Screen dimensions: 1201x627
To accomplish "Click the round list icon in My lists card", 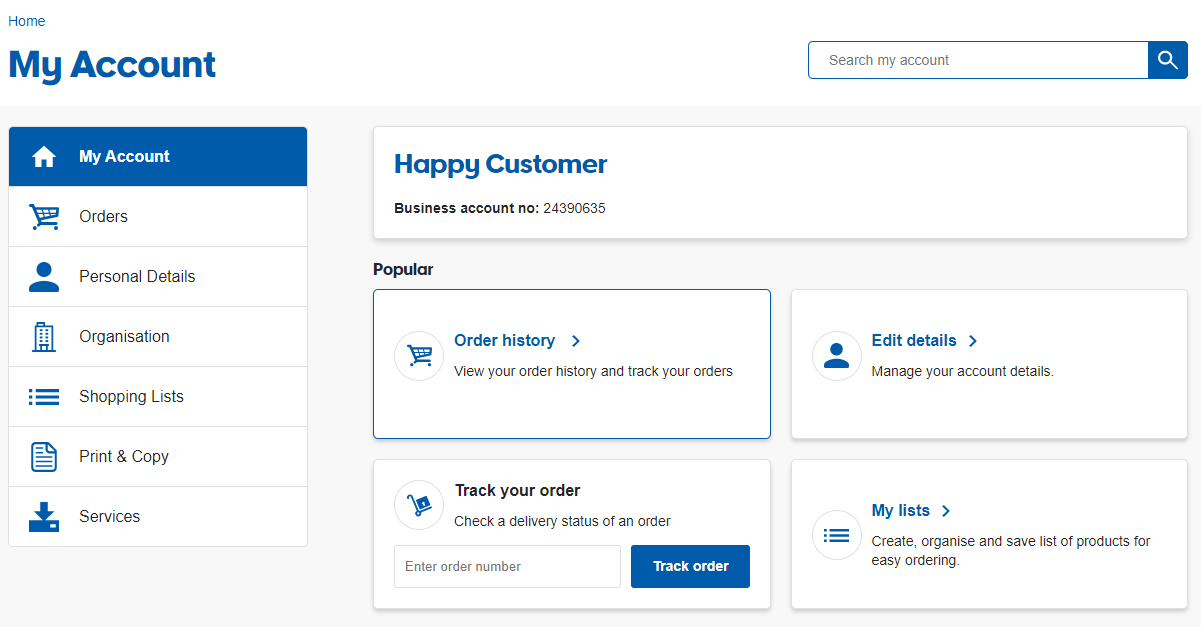I will coord(836,535).
